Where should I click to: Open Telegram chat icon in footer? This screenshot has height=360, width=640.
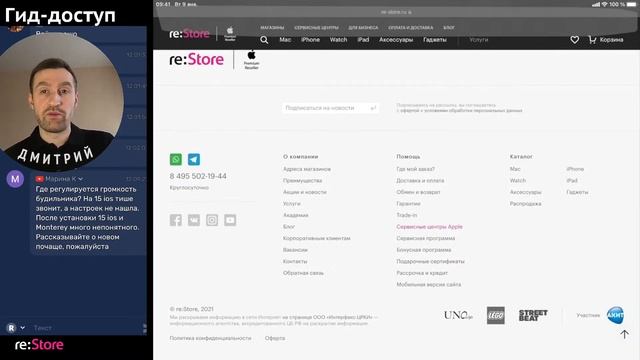pos(194,159)
